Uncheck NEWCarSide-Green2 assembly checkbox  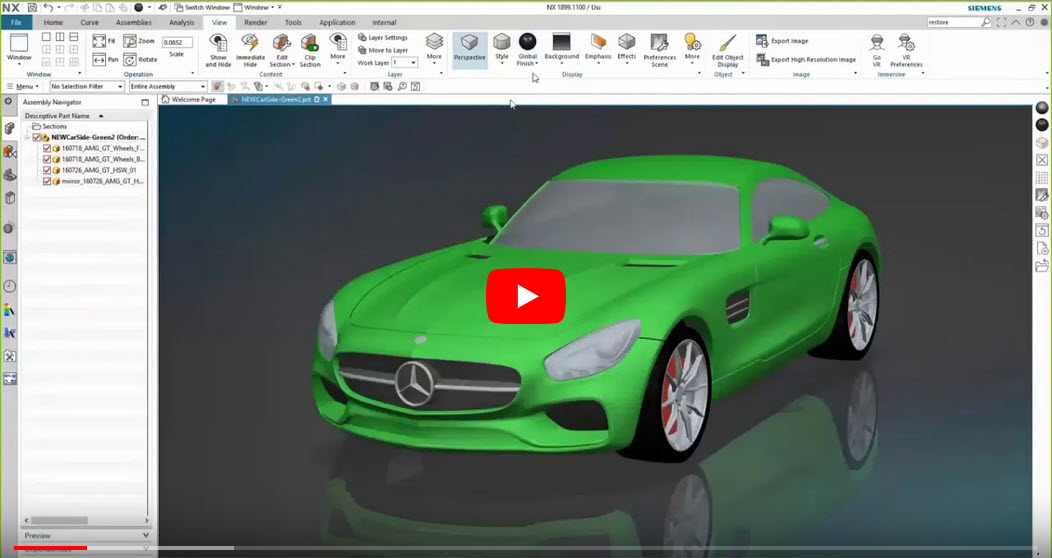[x=37, y=137]
